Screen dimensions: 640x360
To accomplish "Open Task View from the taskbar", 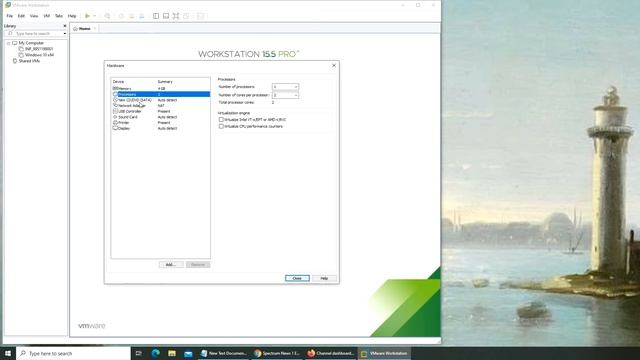I will pos(139,353).
